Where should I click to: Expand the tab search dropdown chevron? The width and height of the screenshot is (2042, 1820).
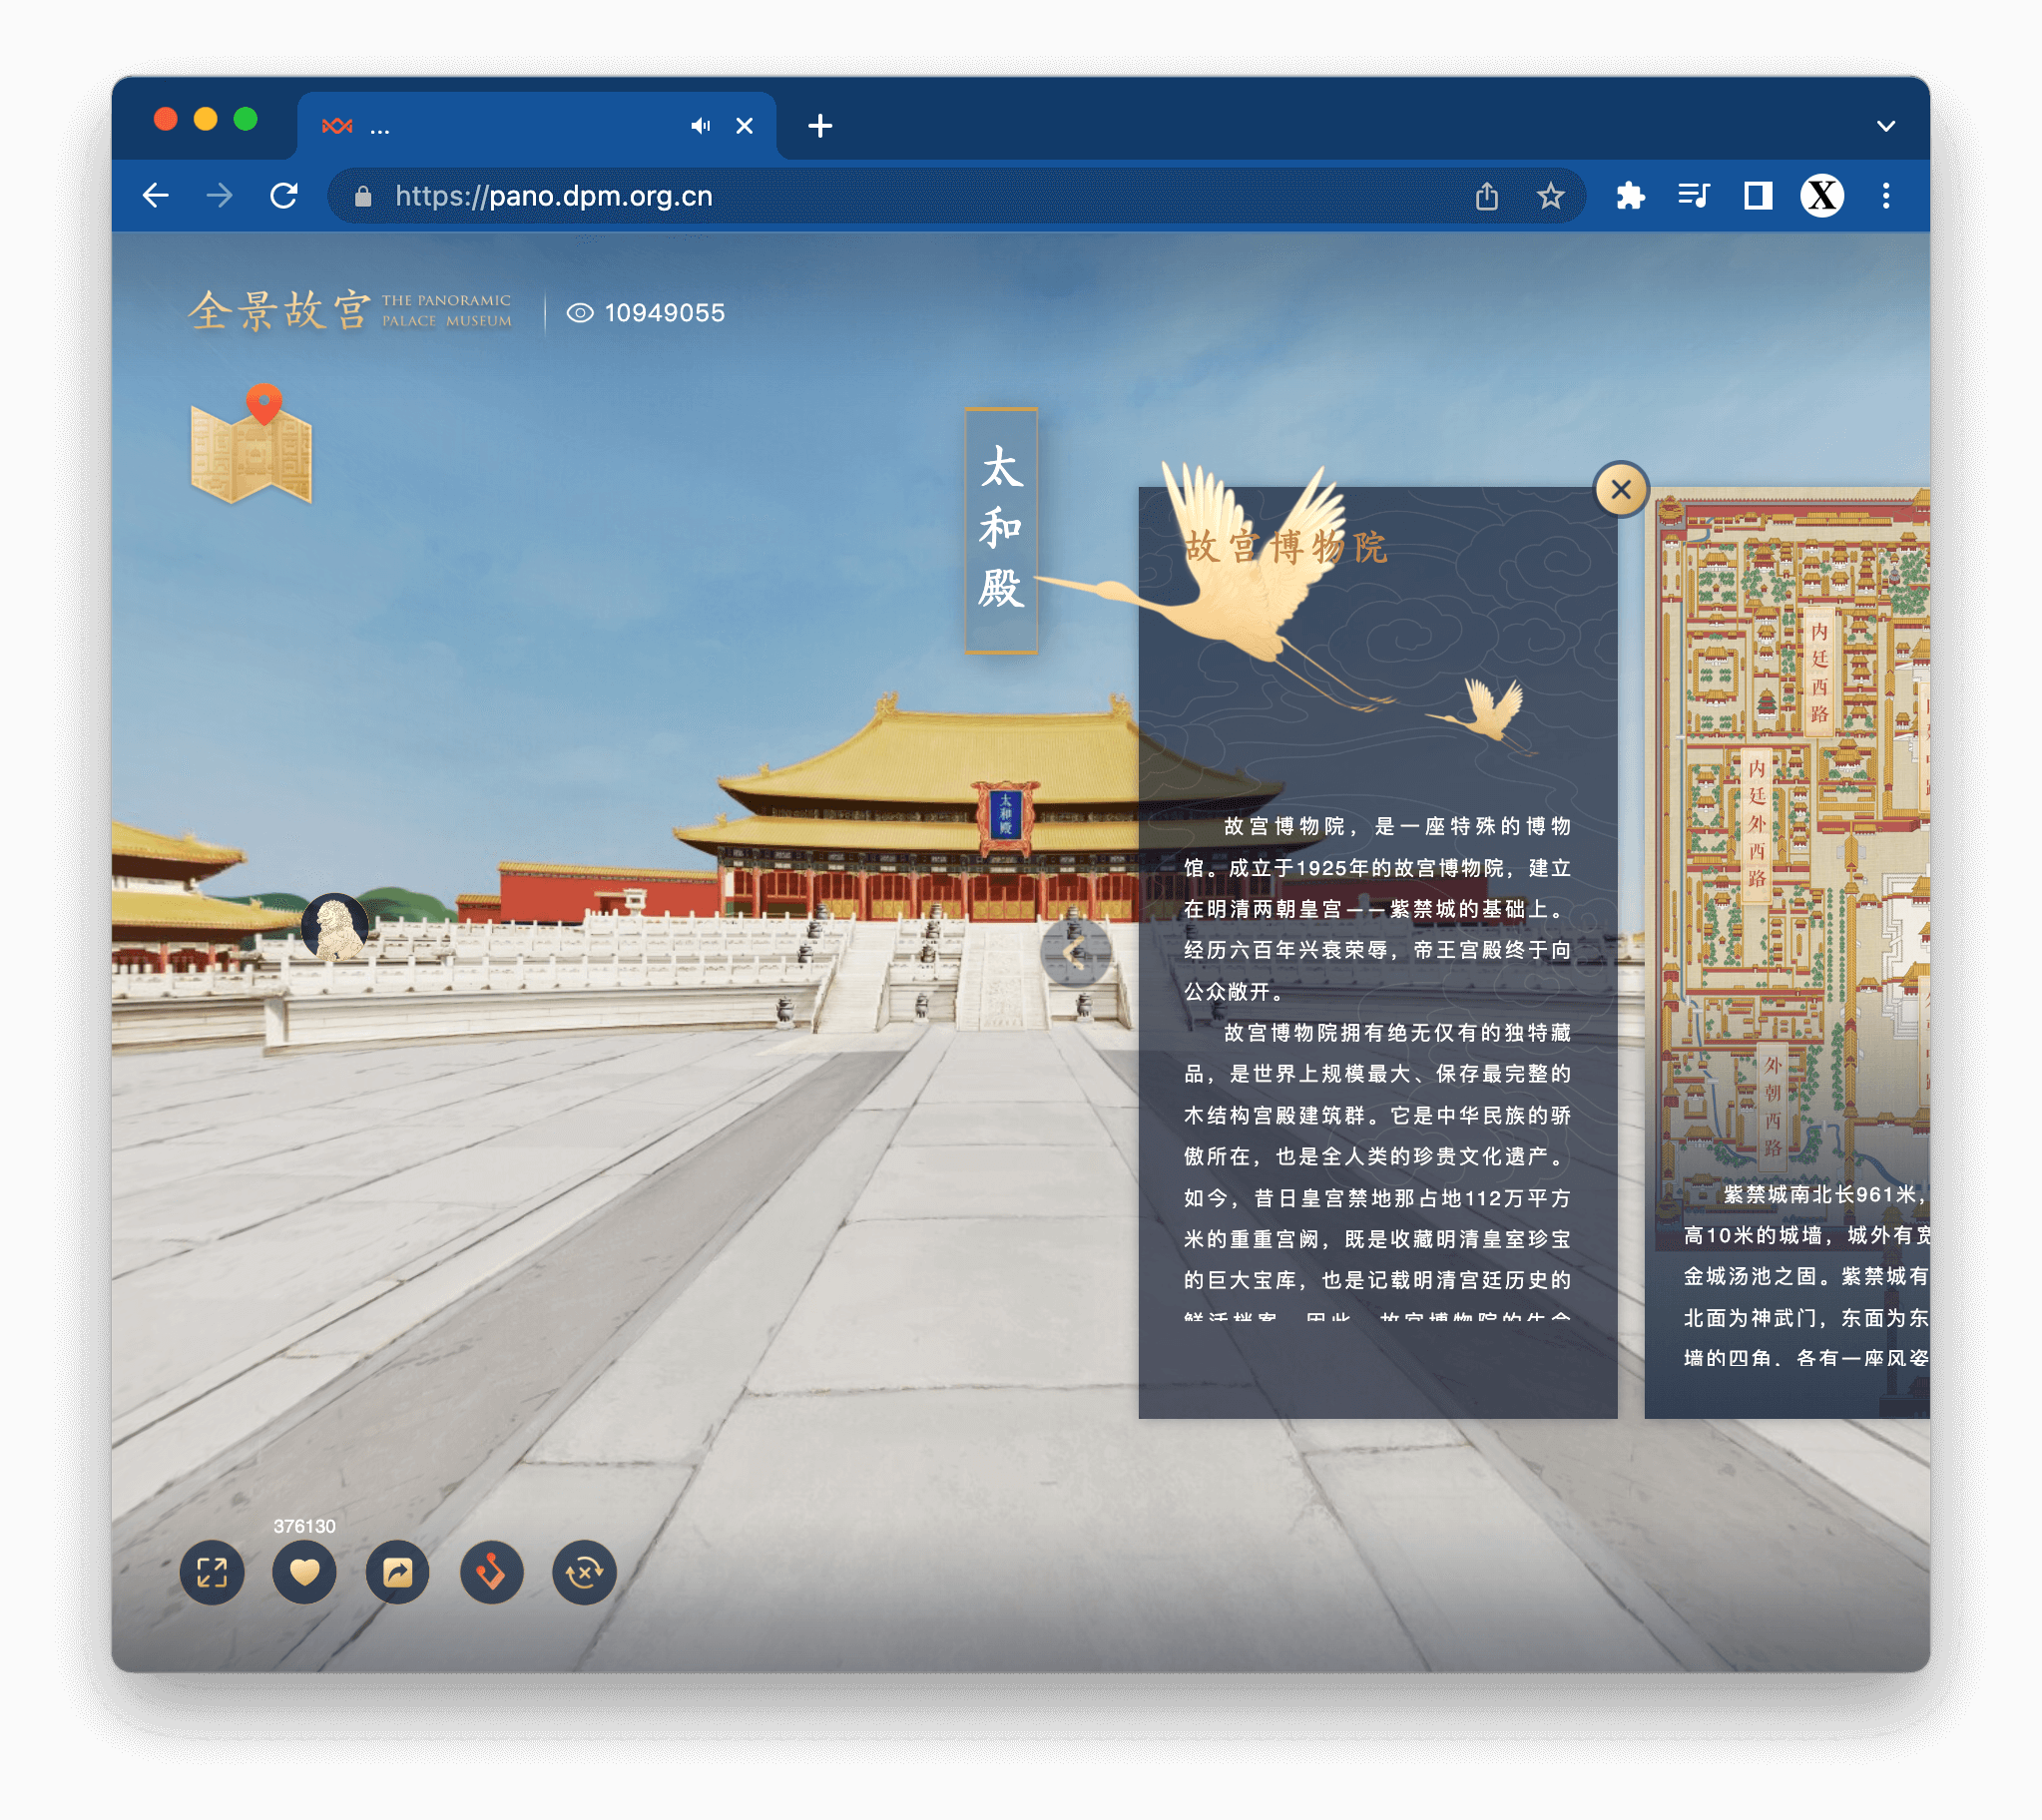[1886, 126]
